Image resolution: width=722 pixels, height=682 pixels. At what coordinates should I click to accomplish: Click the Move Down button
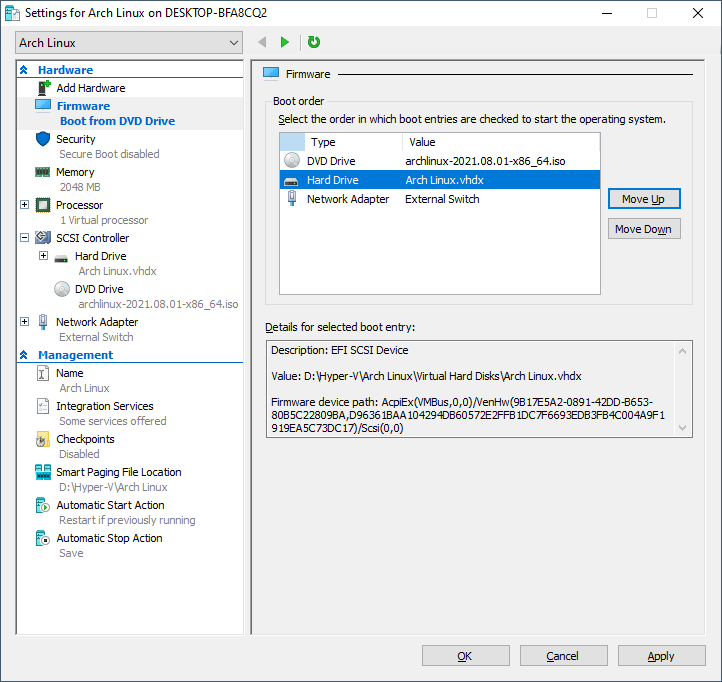tap(643, 229)
